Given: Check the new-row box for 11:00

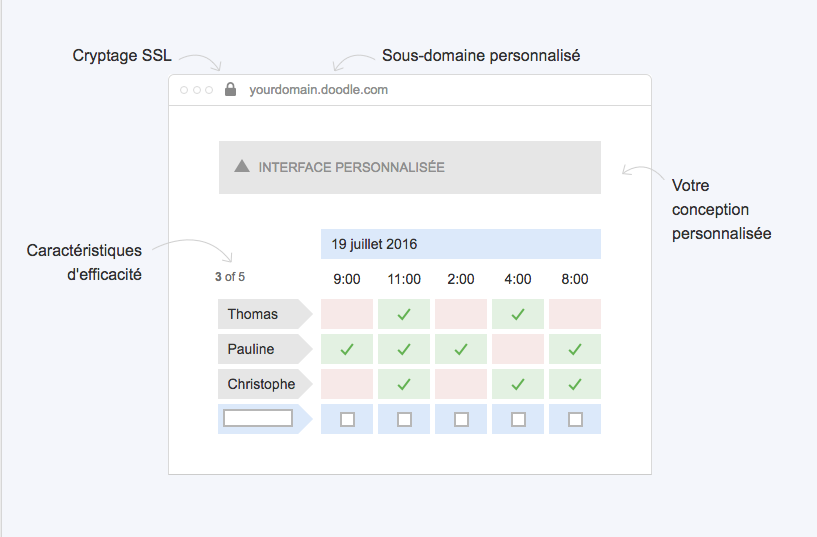Looking at the screenshot, I should pos(404,419).
